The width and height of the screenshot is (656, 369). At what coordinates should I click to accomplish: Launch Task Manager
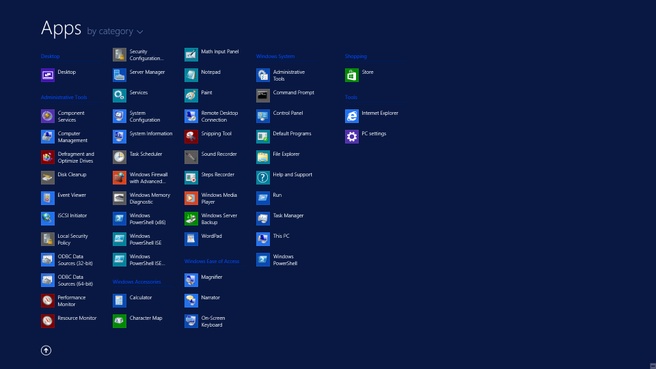[280, 219]
